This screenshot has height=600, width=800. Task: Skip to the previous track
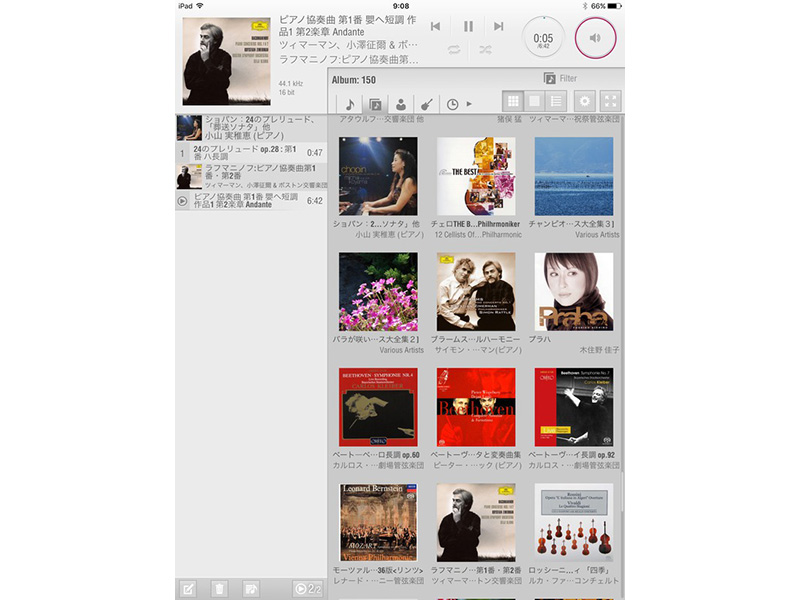[x=435, y=26]
